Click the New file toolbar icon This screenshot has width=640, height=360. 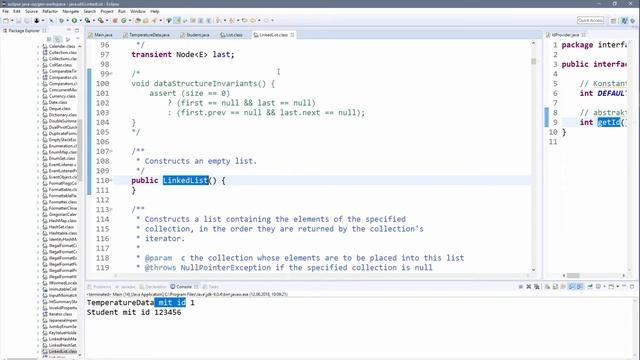coord(6,20)
